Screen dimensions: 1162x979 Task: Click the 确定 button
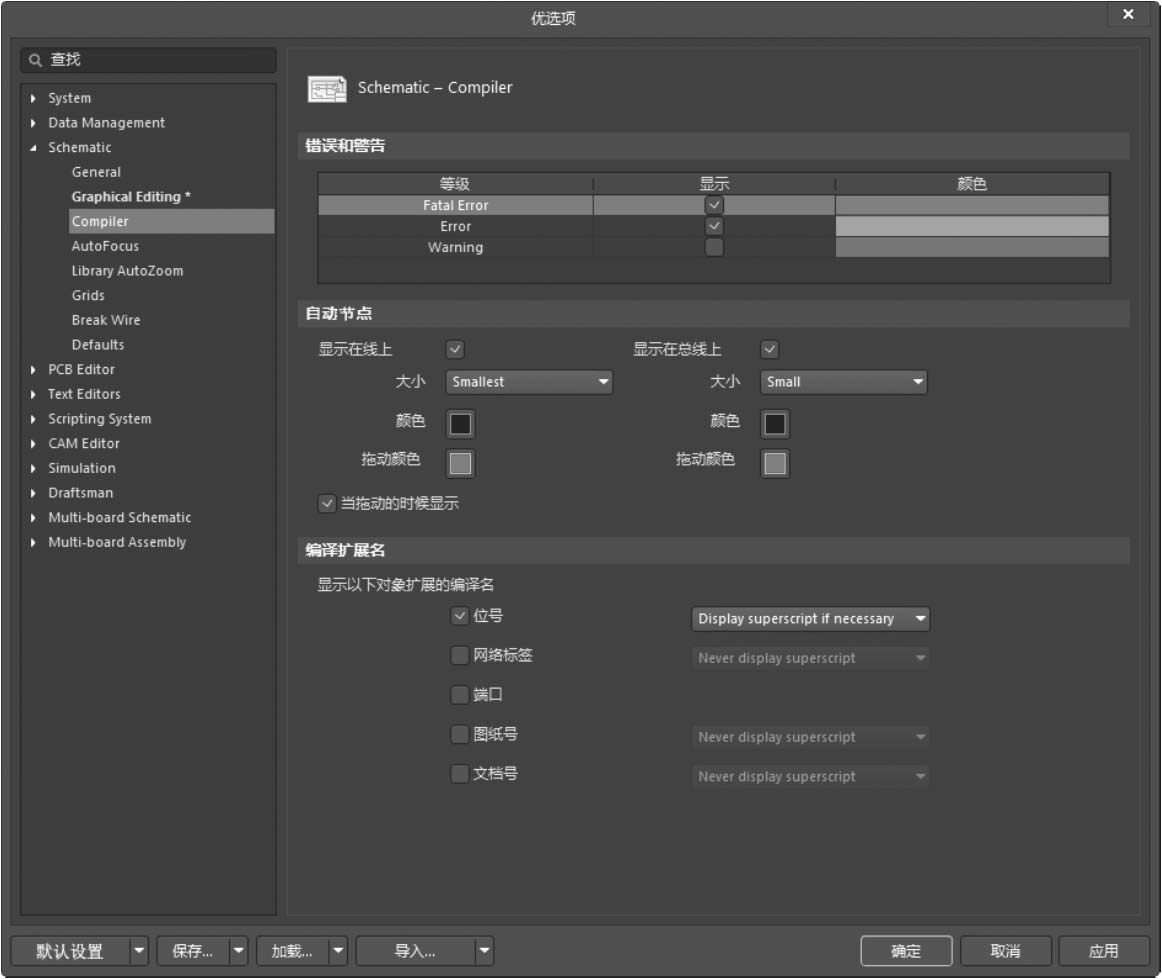point(905,951)
